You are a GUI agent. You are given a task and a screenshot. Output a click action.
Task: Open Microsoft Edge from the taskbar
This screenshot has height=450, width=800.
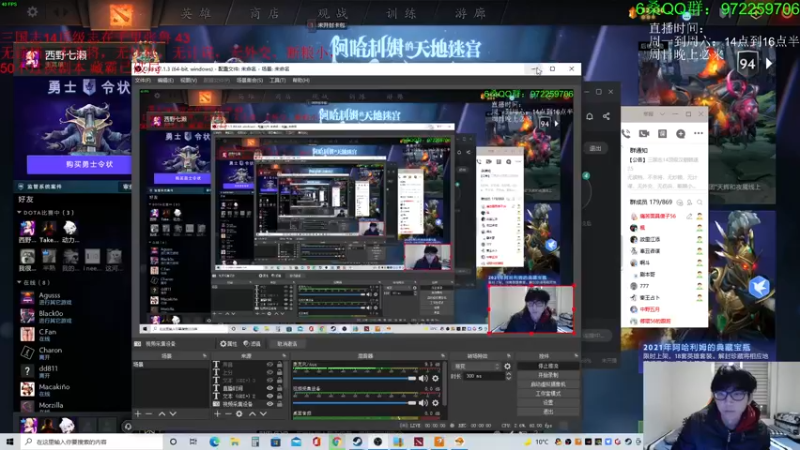click(x=214, y=442)
